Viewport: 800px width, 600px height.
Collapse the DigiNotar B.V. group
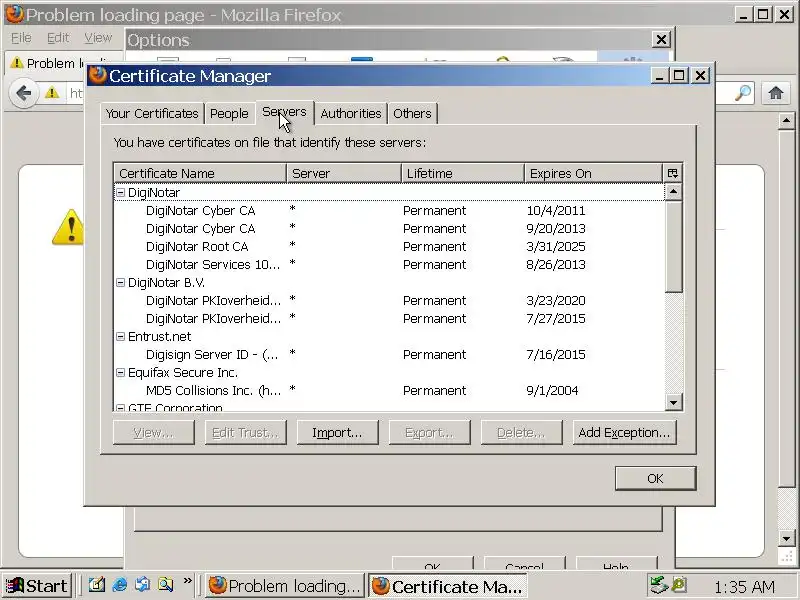coord(120,283)
